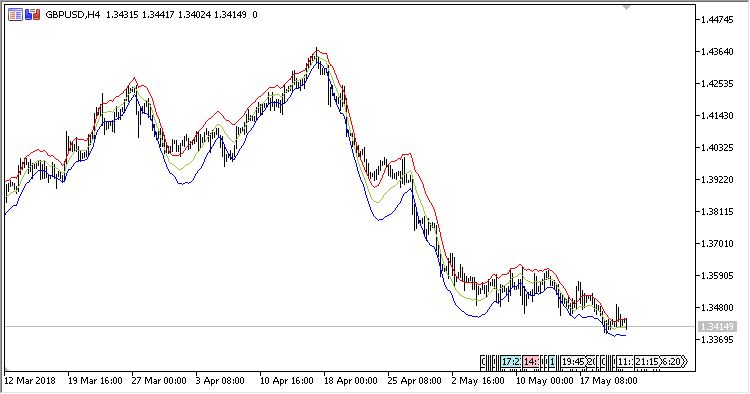Click the open price 1.34315

click(x=122, y=15)
